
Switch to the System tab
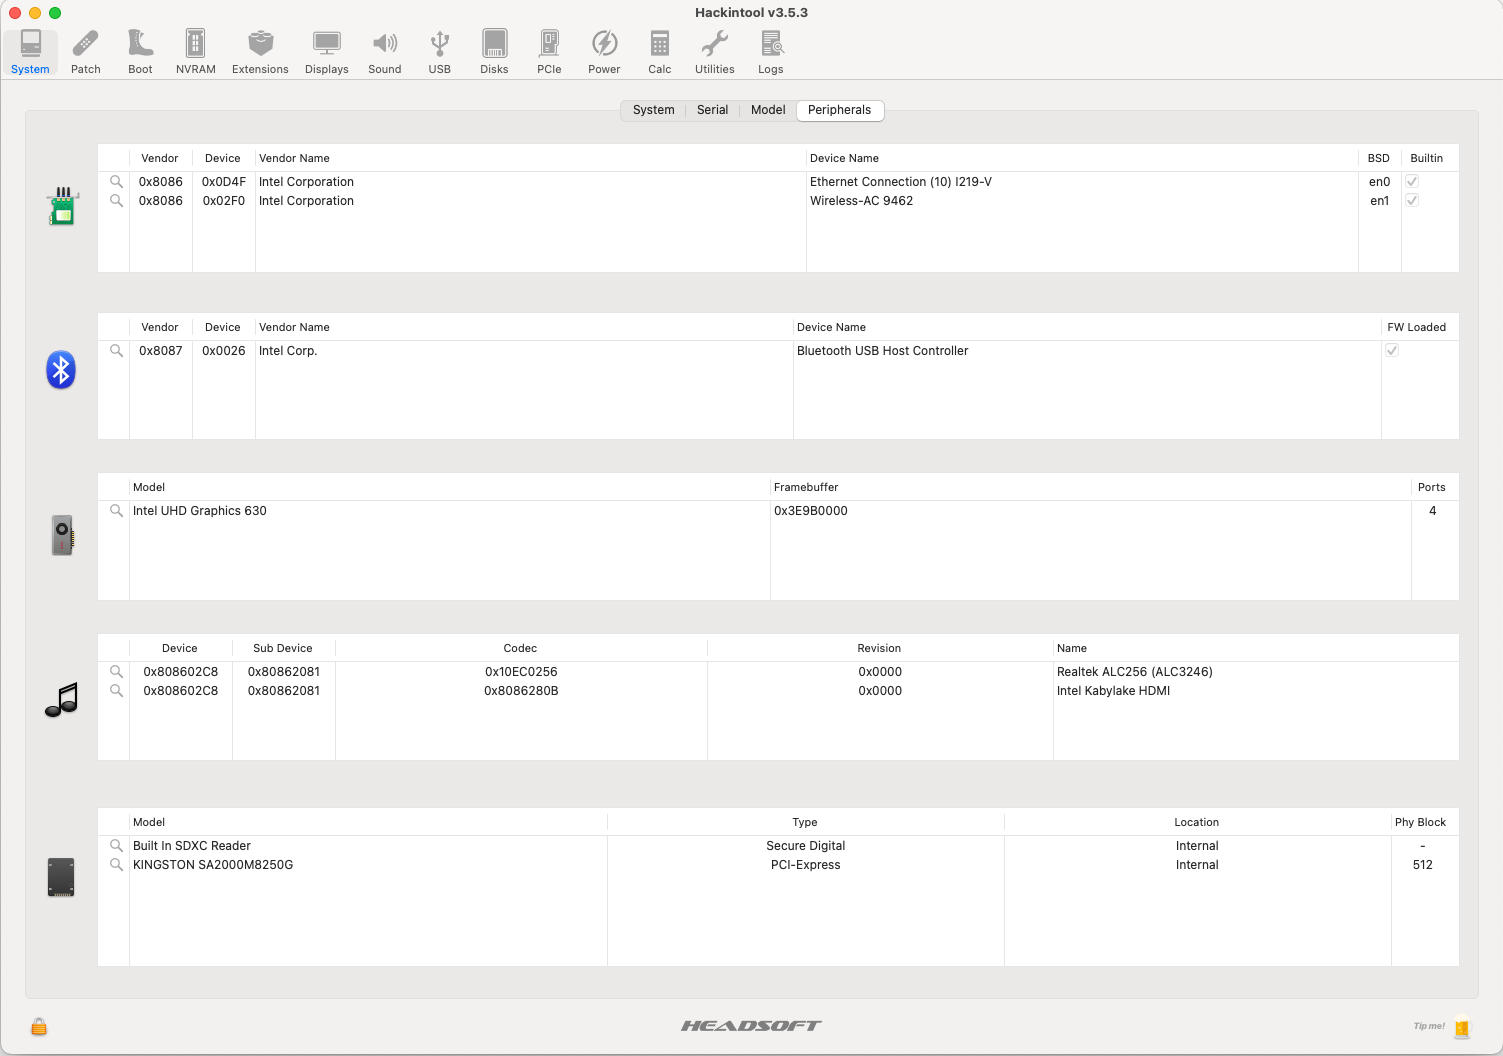click(x=654, y=110)
